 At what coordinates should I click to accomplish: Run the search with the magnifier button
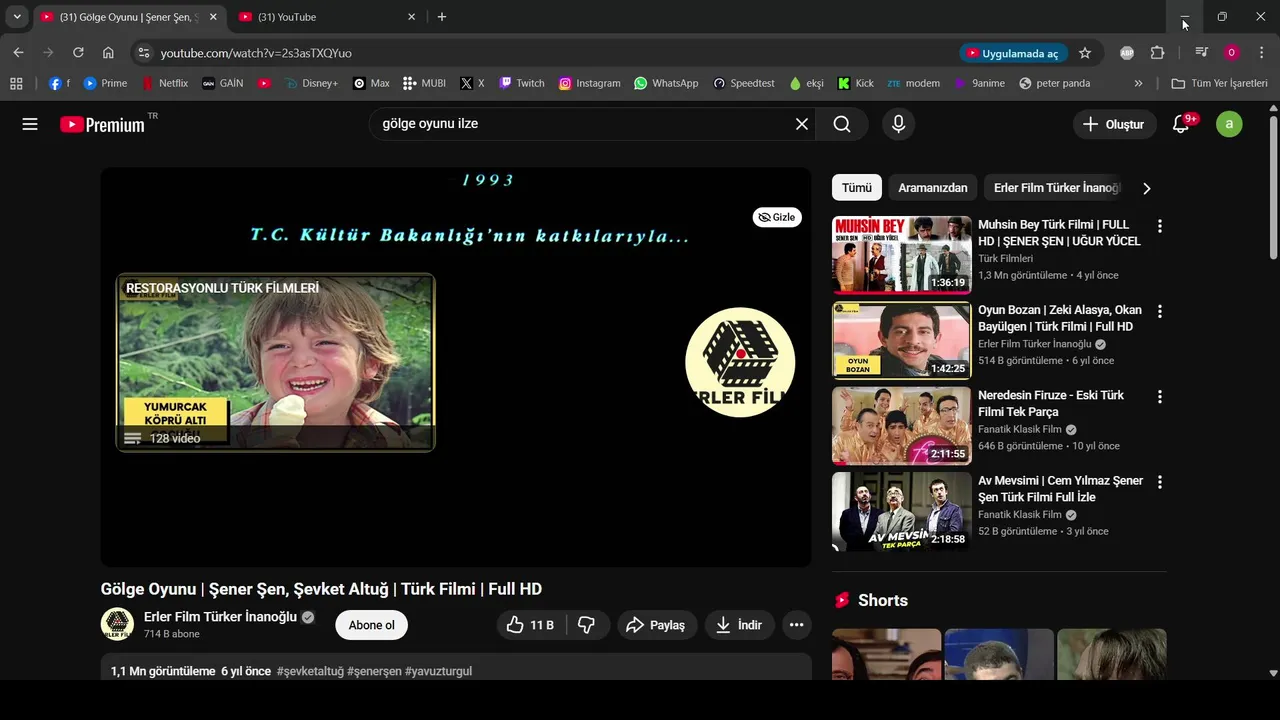click(842, 124)
